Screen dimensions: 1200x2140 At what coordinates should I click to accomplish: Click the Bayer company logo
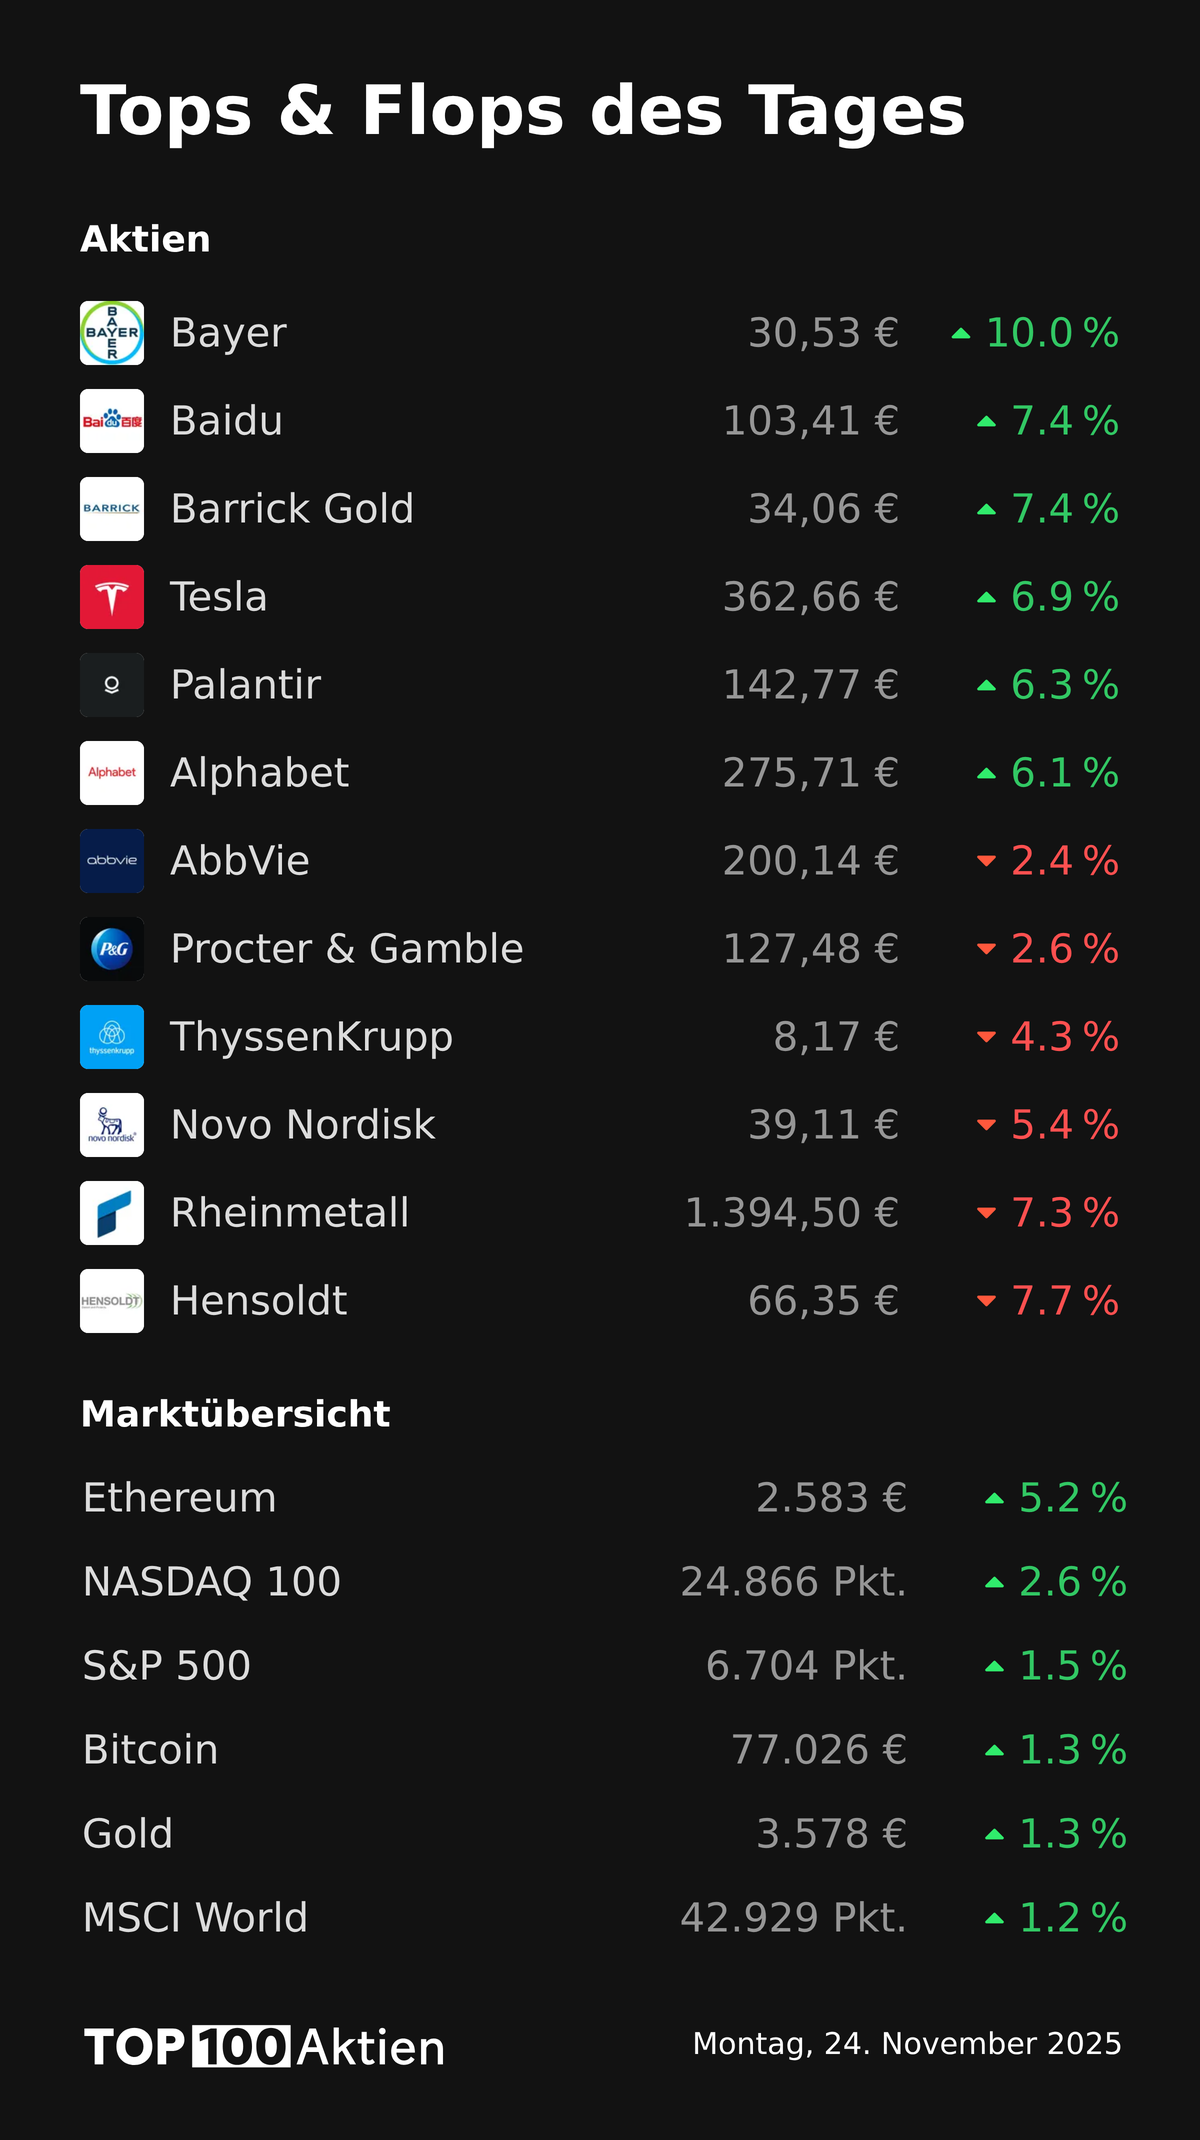[x=112, y=333]
